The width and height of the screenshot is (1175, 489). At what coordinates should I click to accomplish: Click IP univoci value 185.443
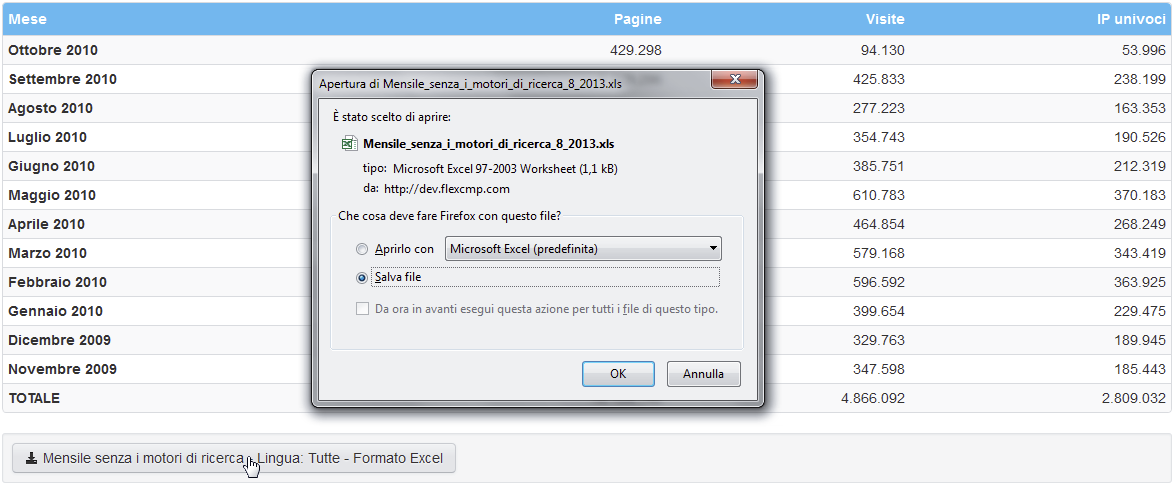click(x=1140, y=369)
